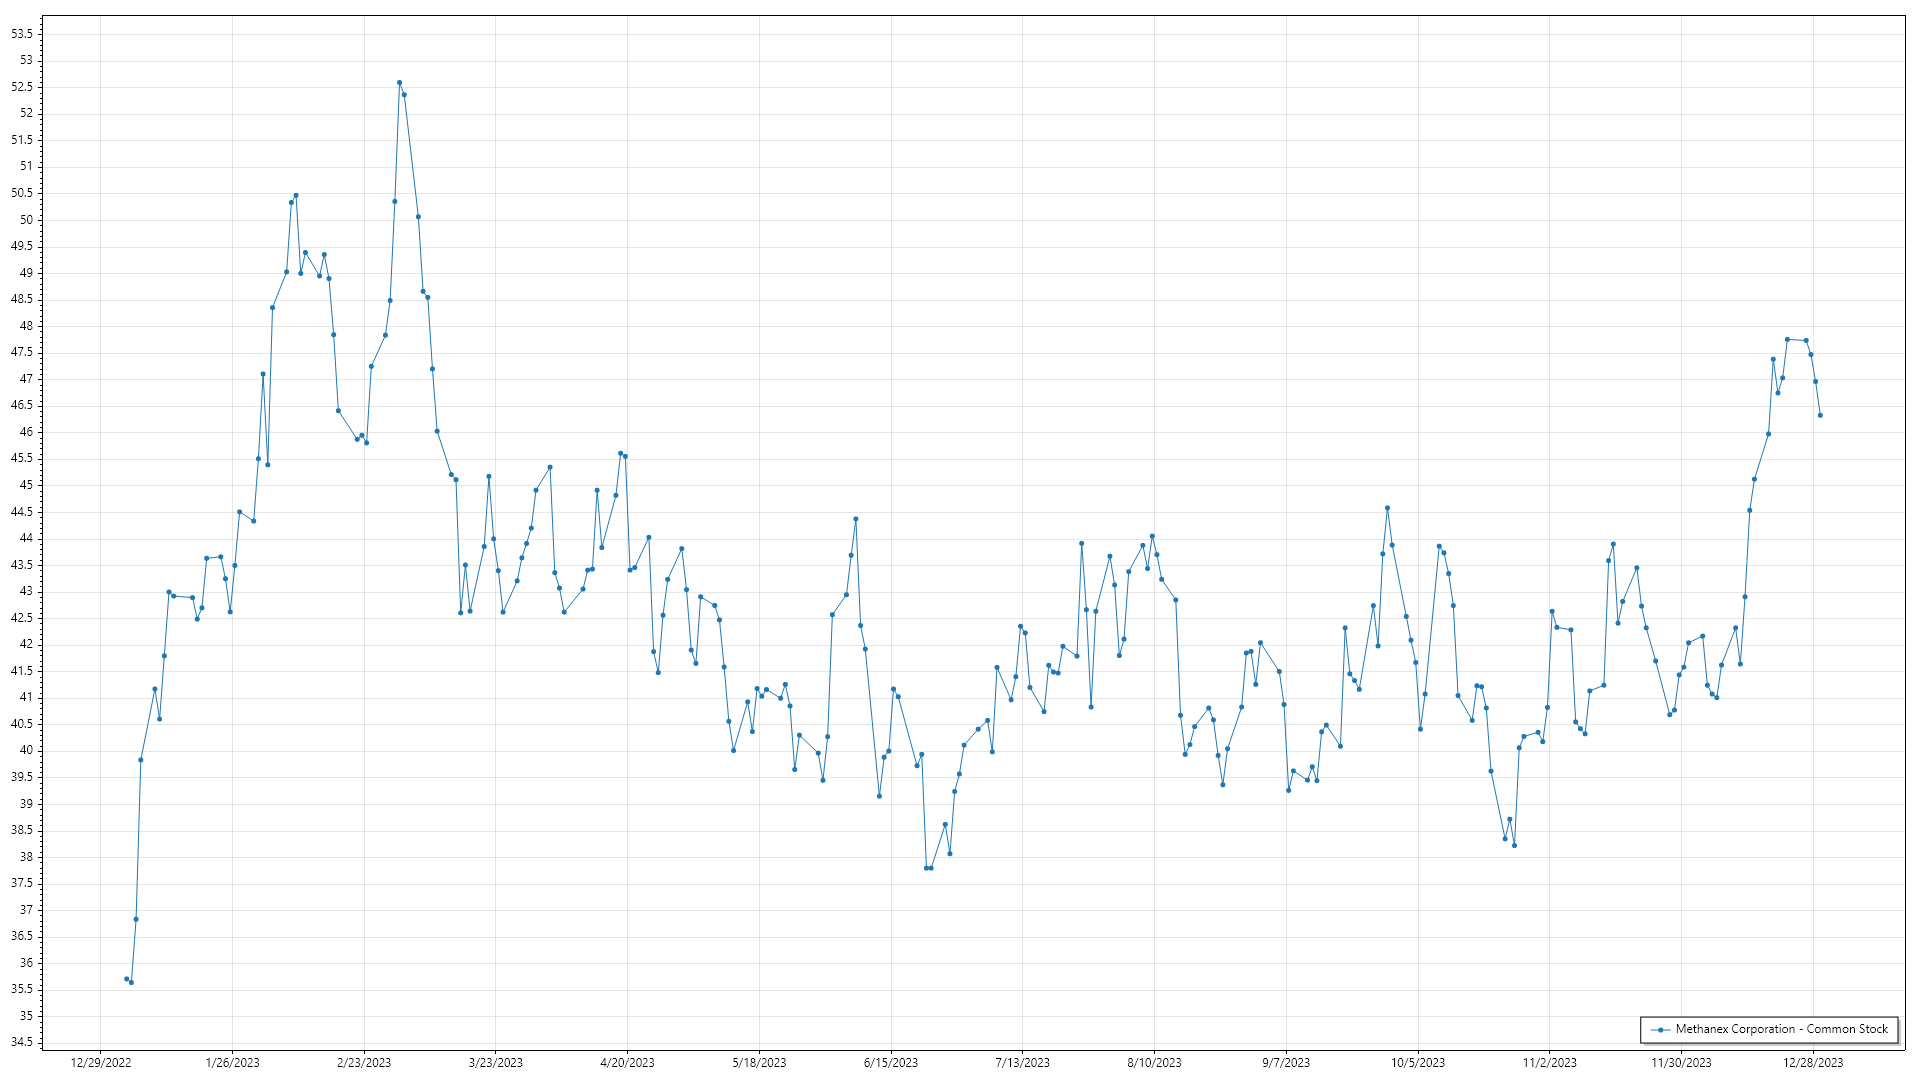This screenshot has height=1080, width=1920.
Task: Click the 45 y-axis value label
Action: (x=26, y=485)
